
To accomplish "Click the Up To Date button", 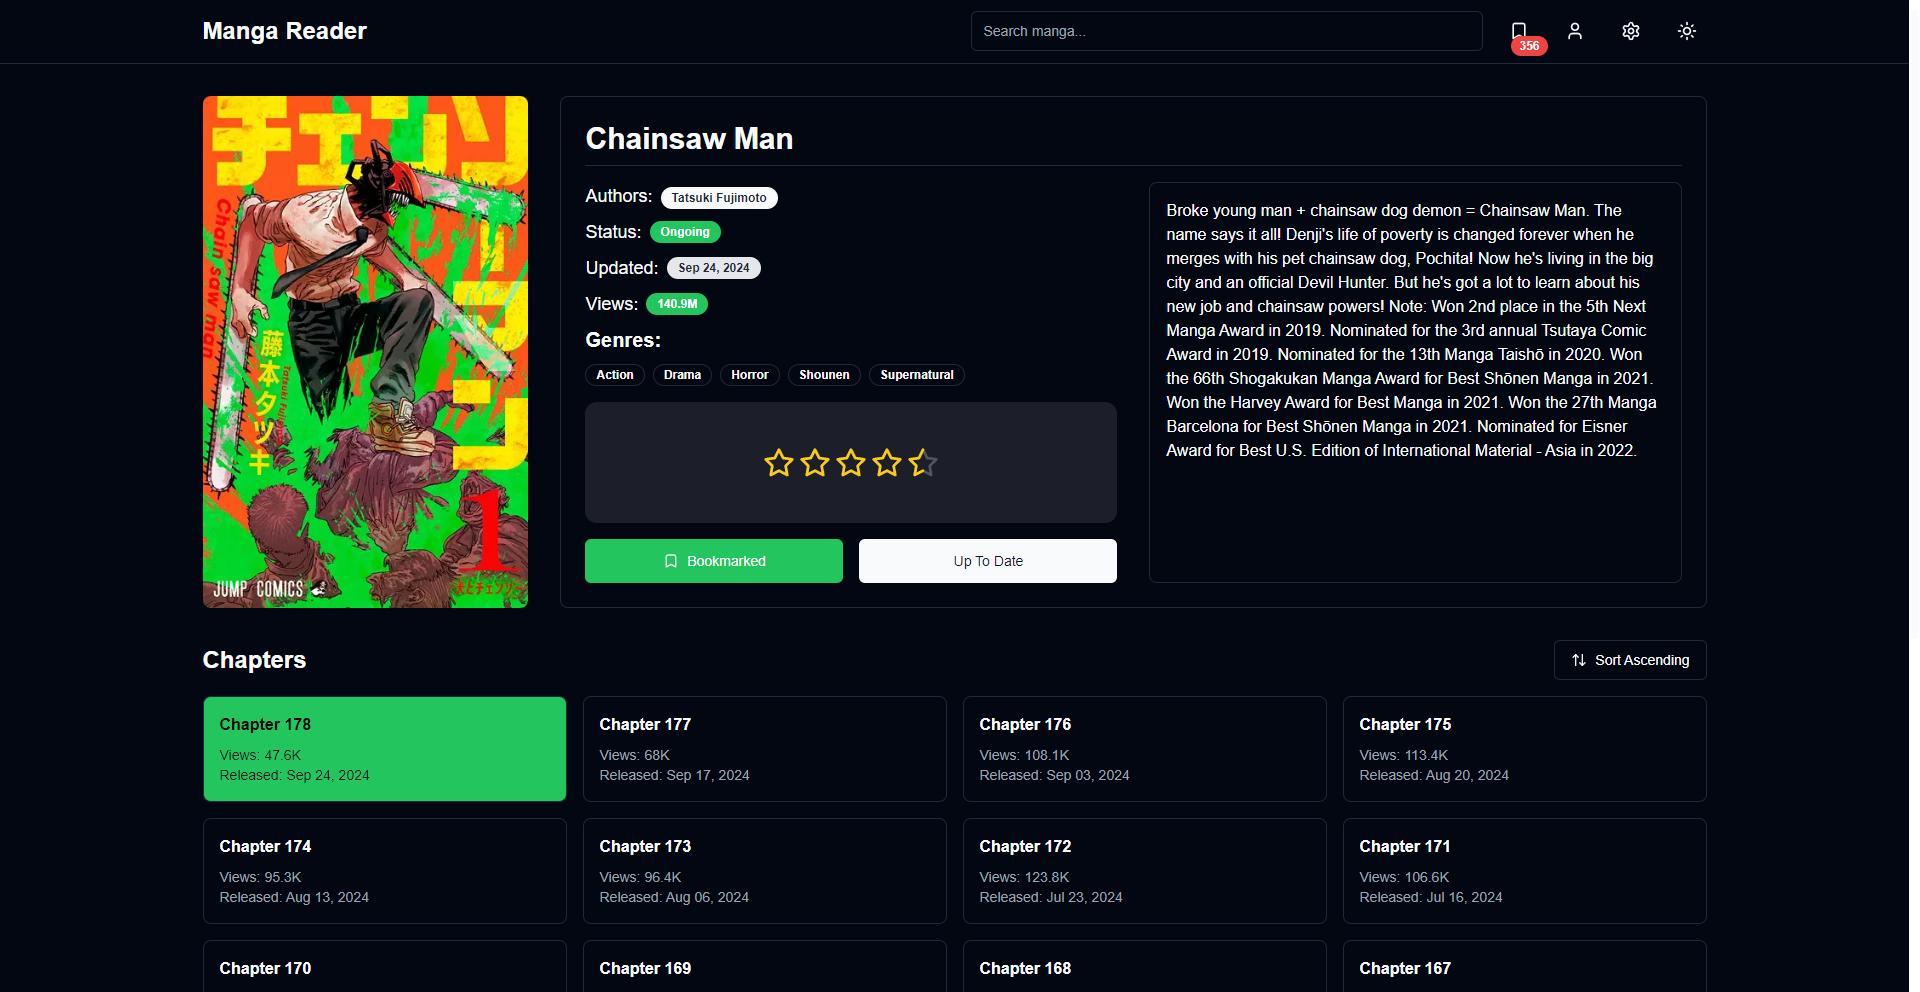I will [988, 561].
